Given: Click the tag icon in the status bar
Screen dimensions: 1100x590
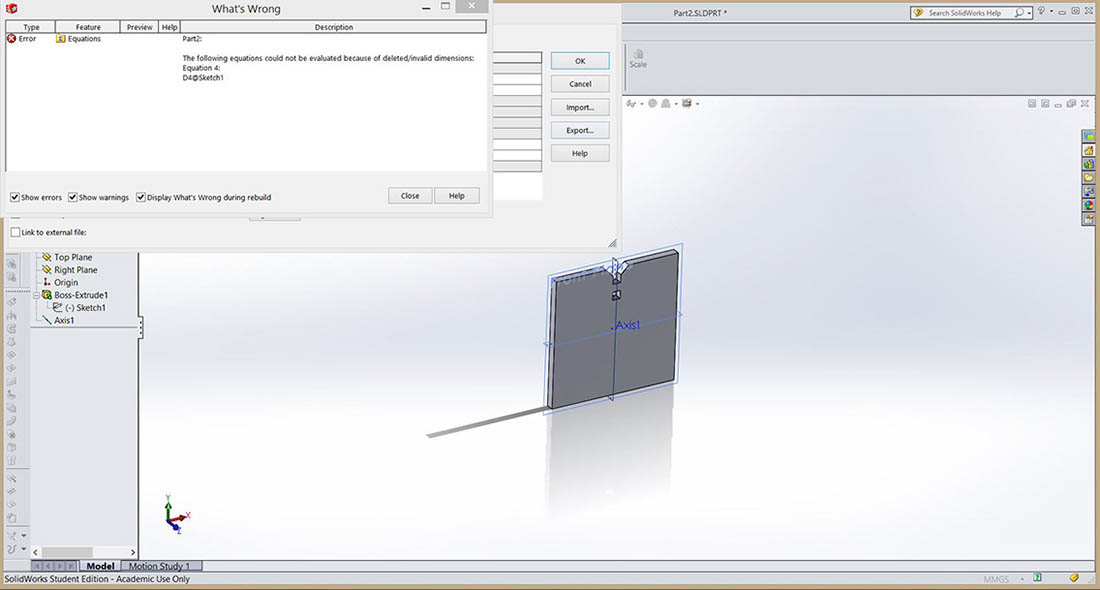Looking at the screenshot, I should (x=1074, y=578).
